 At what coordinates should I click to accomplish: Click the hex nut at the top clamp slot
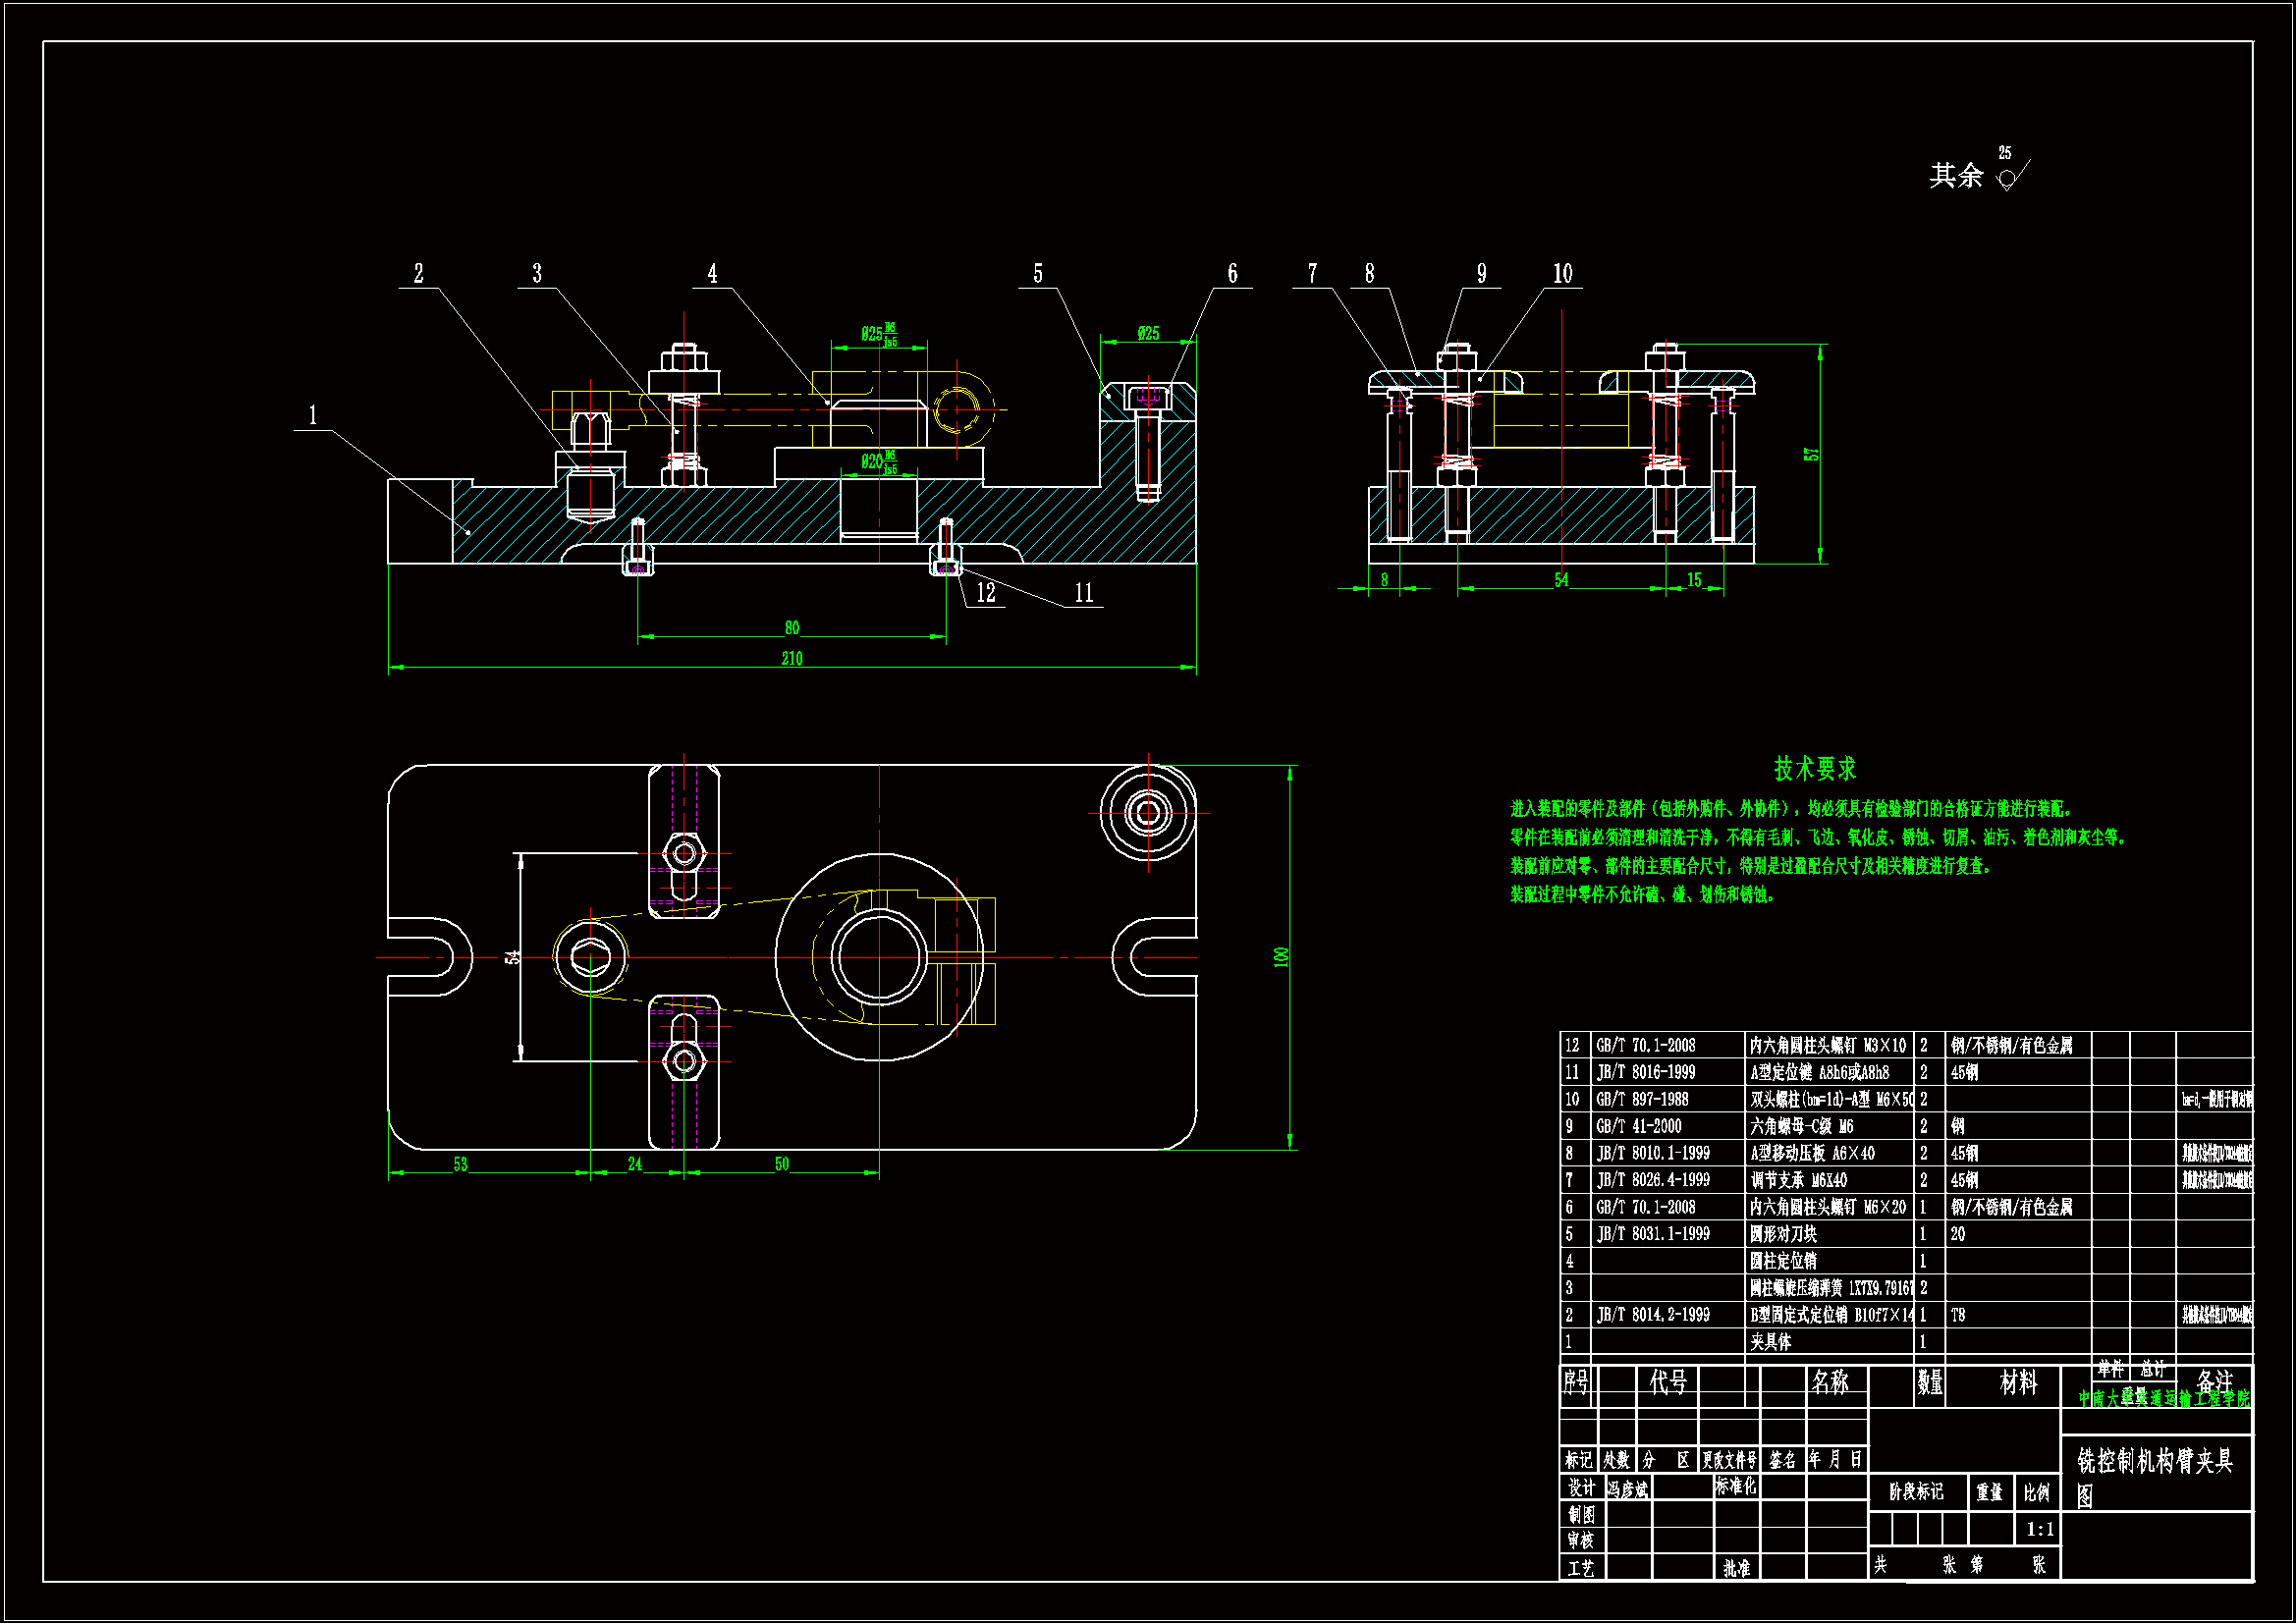pyautogui.click(x=684, y=853)
